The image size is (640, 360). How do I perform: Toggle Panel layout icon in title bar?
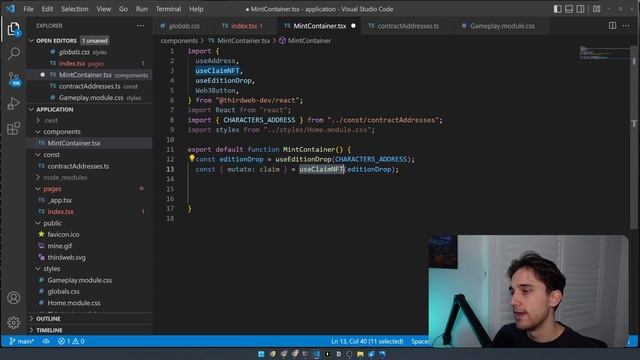click(569, 9)
